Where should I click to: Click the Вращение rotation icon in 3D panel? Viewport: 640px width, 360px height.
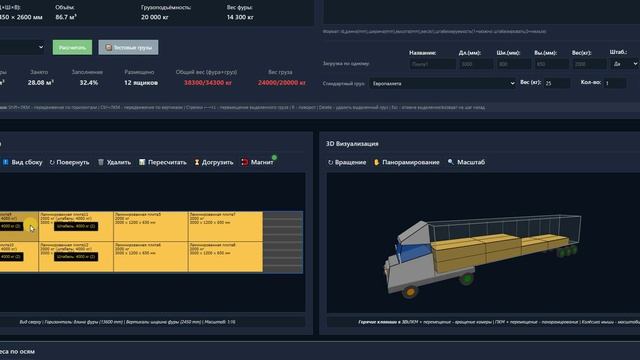330,162
